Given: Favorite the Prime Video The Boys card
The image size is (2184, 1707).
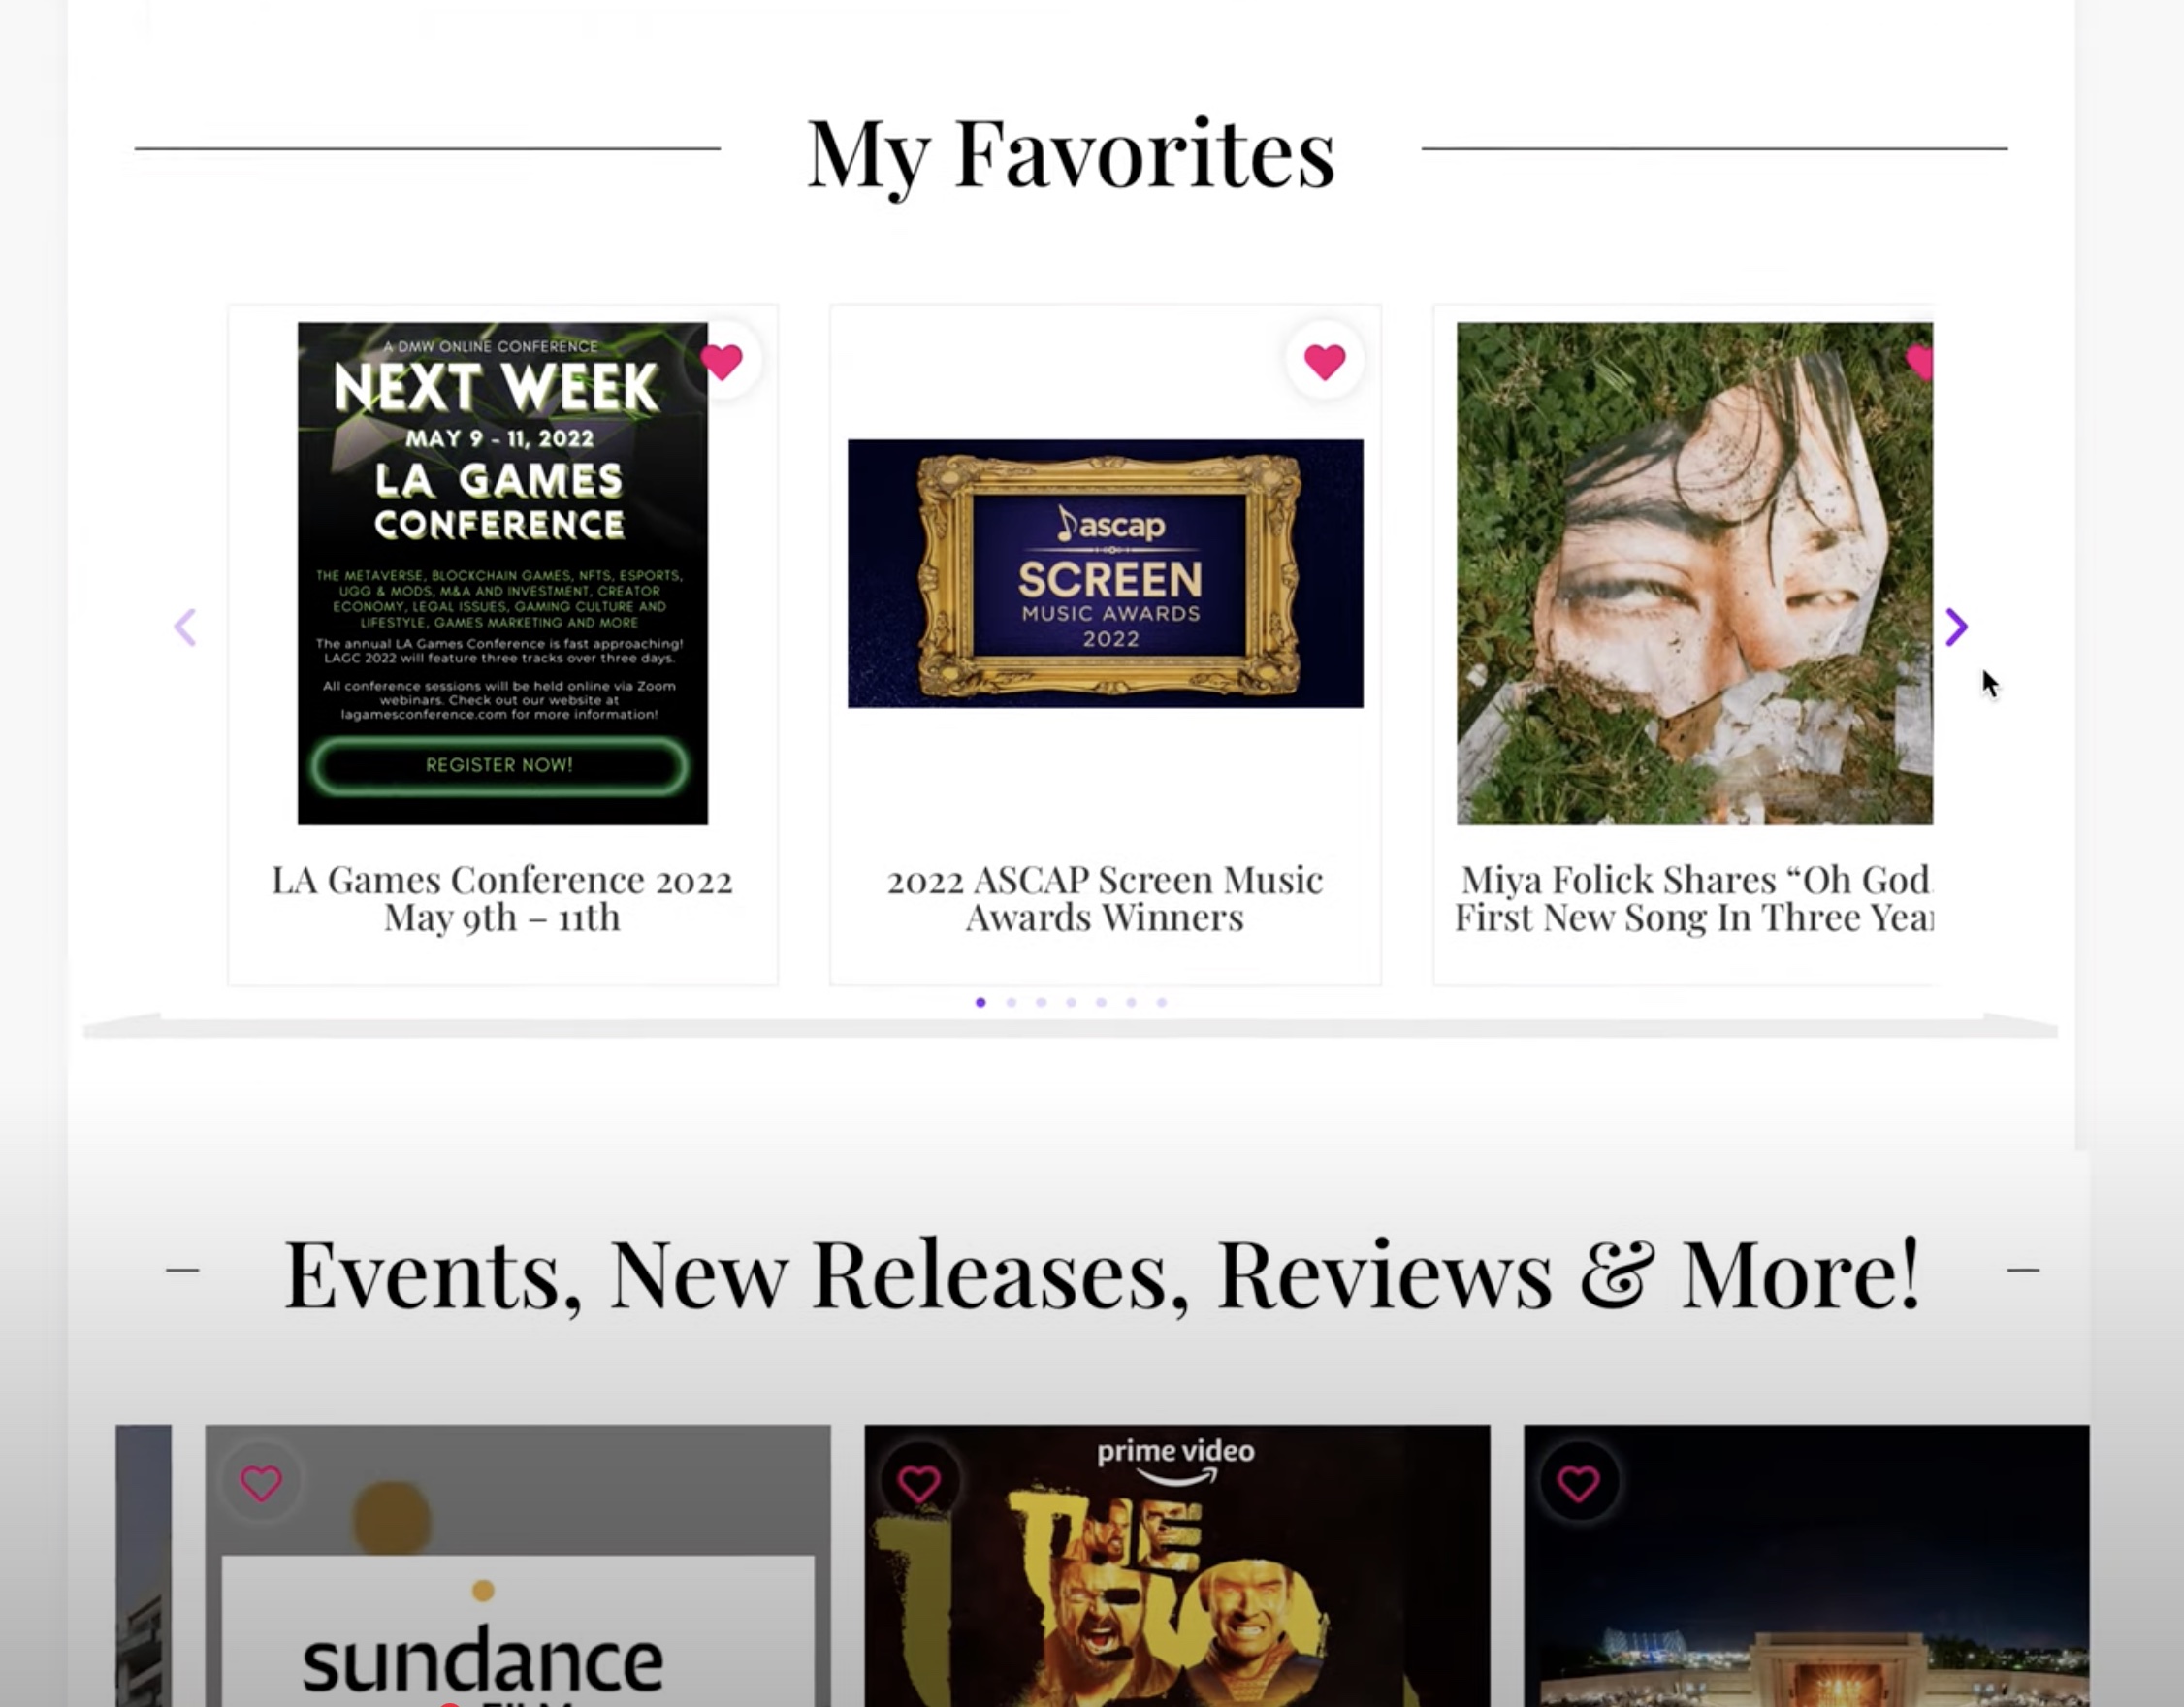Looking at the screenshot, I should tap(919, 1483).
